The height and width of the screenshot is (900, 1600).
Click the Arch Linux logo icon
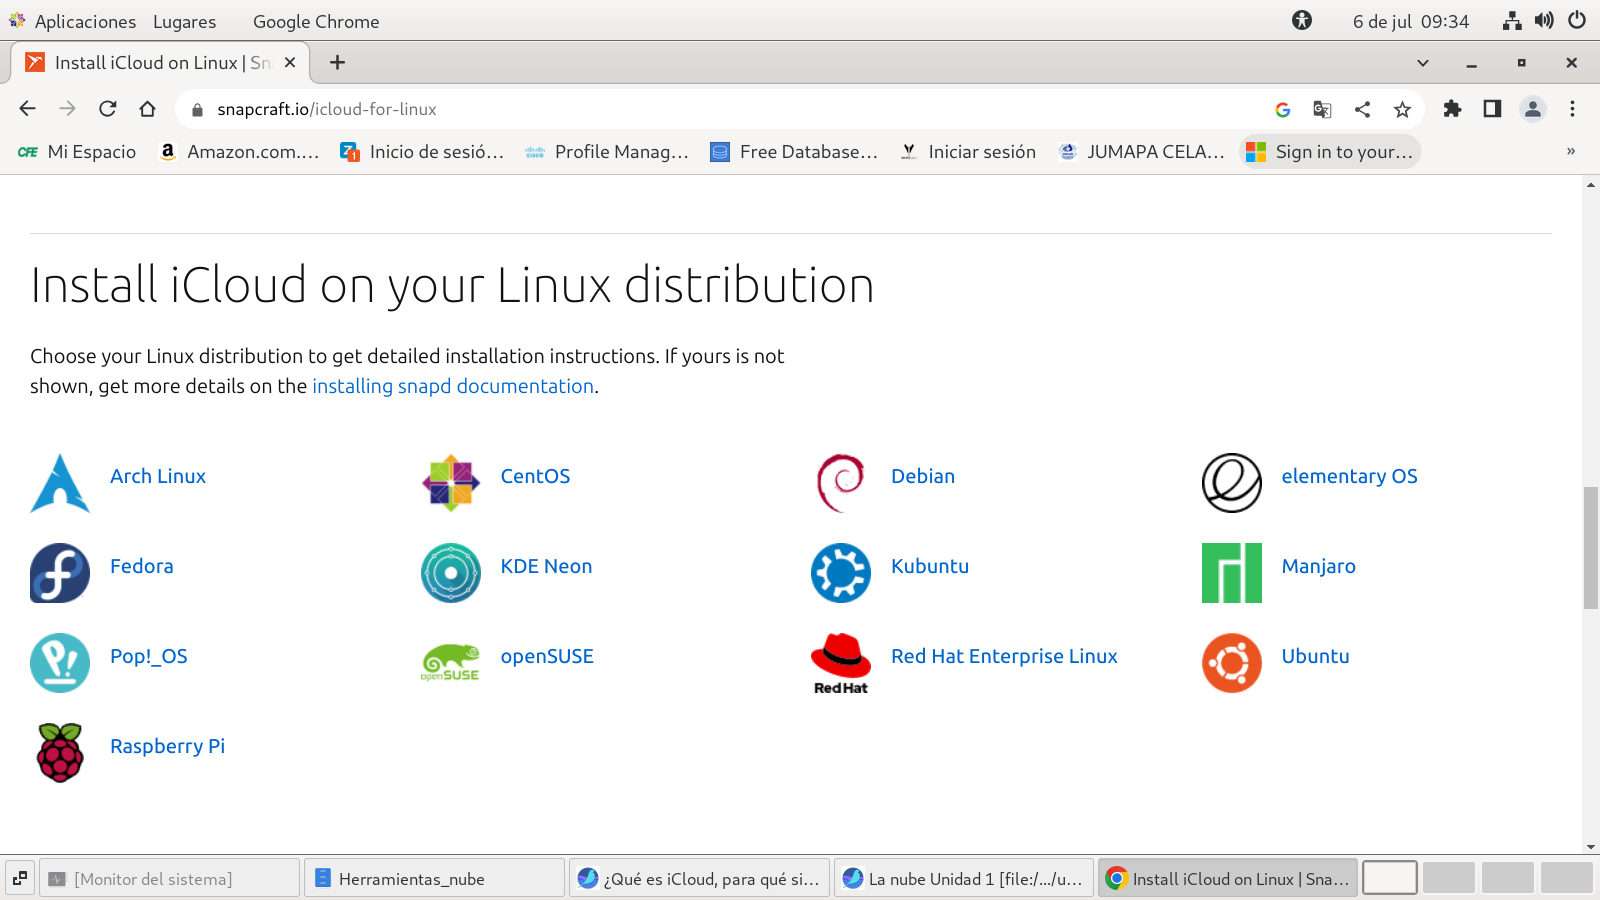[x=60, y=483]
